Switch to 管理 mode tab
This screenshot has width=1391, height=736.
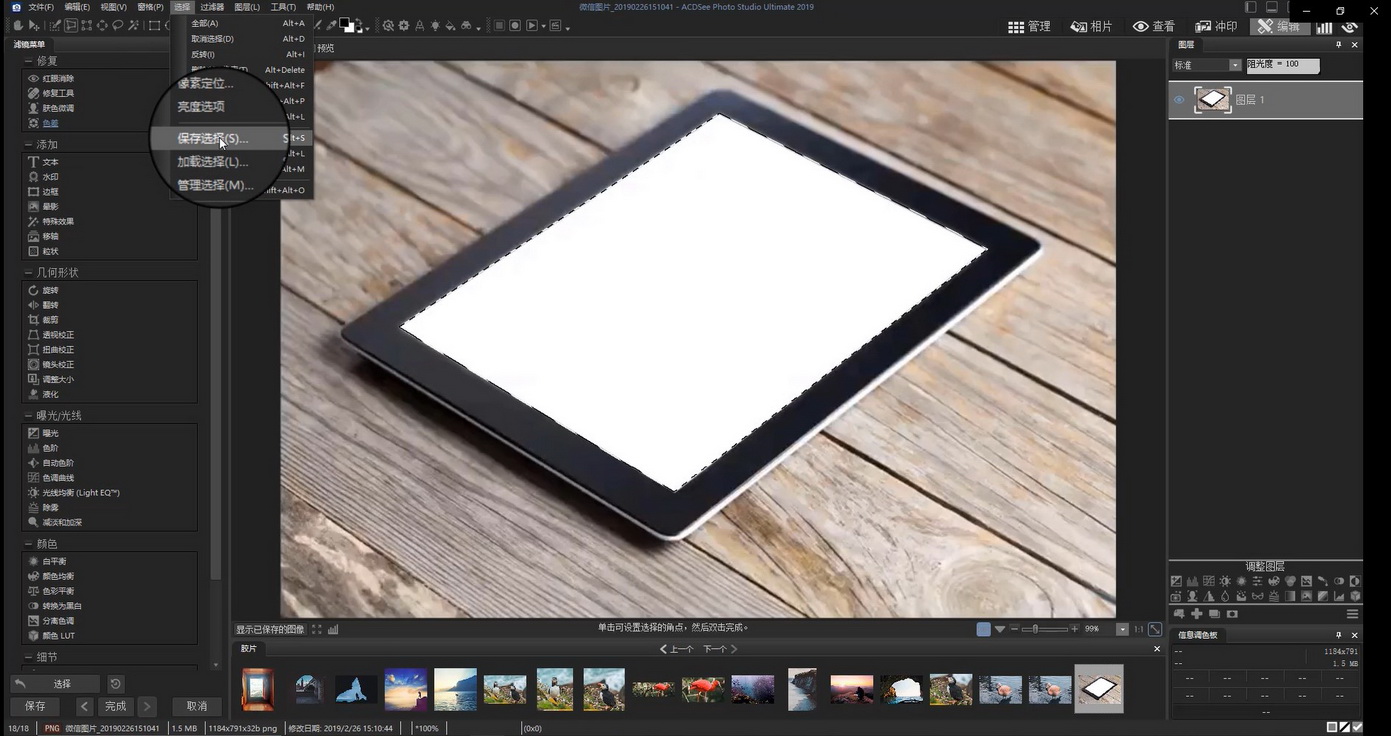point(1029,27)
